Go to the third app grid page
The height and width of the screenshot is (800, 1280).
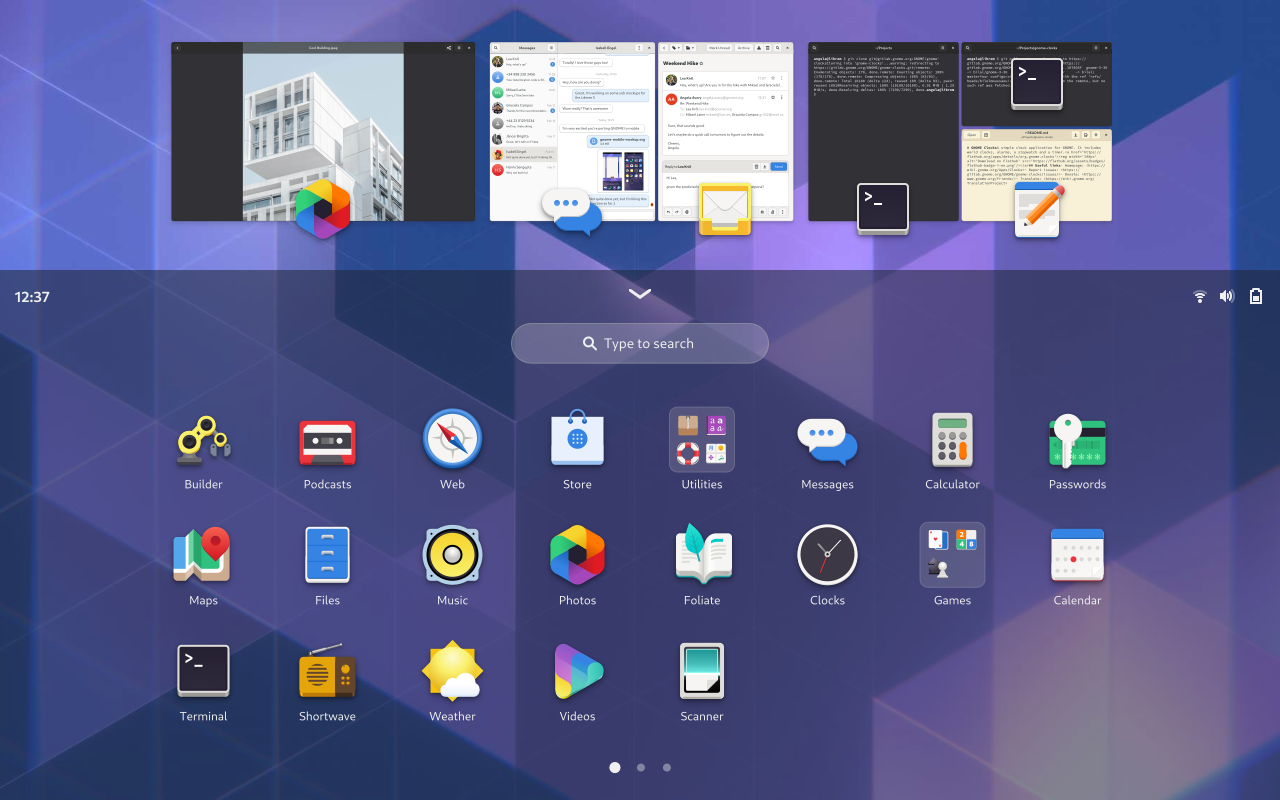click(667, 768)
